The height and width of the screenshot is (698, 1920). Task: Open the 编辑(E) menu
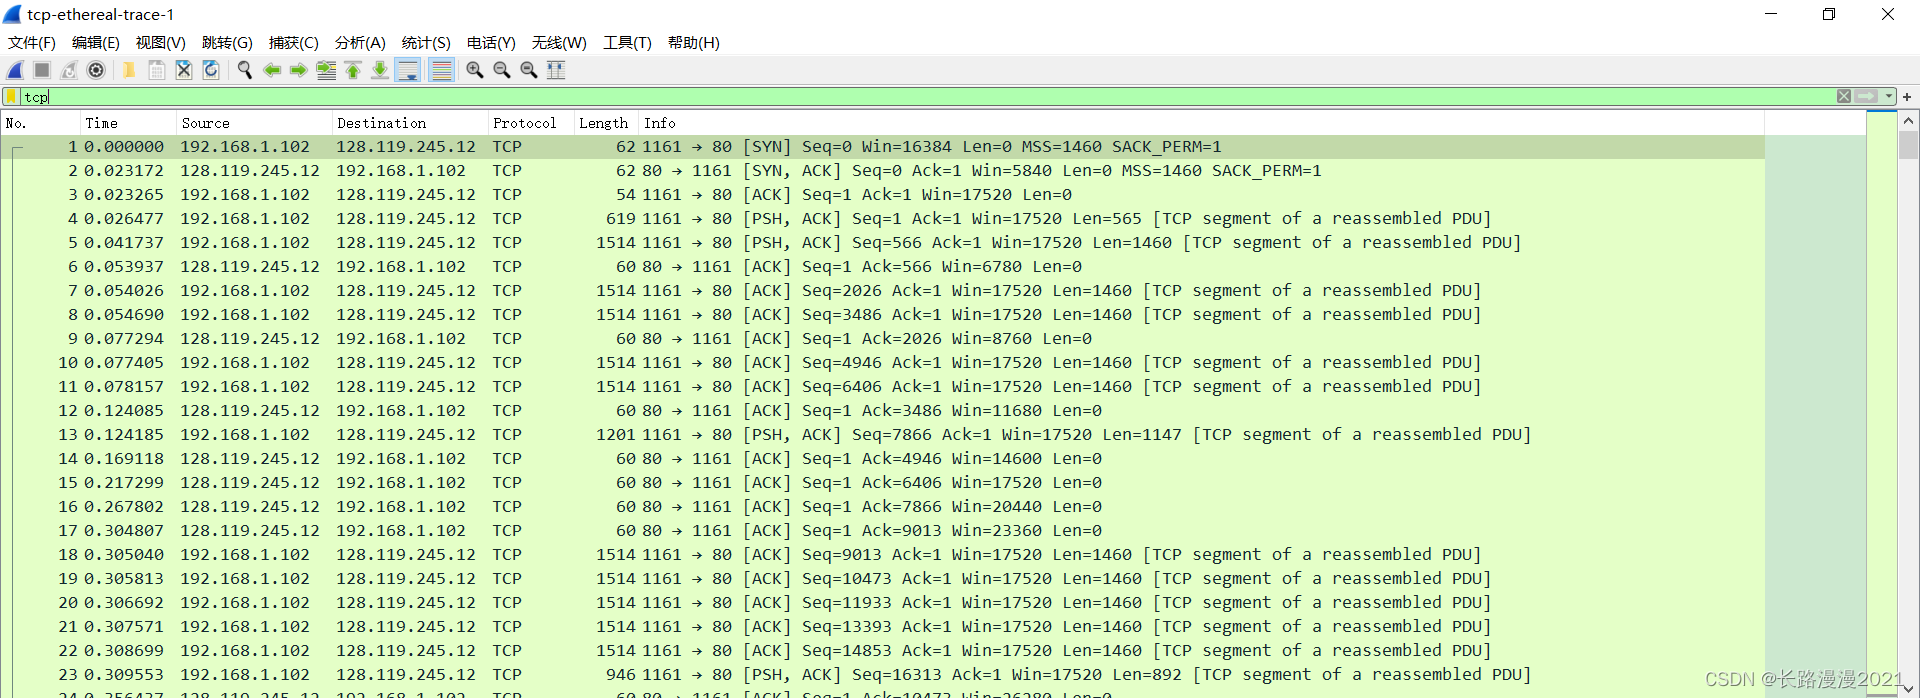pos(96,43)
